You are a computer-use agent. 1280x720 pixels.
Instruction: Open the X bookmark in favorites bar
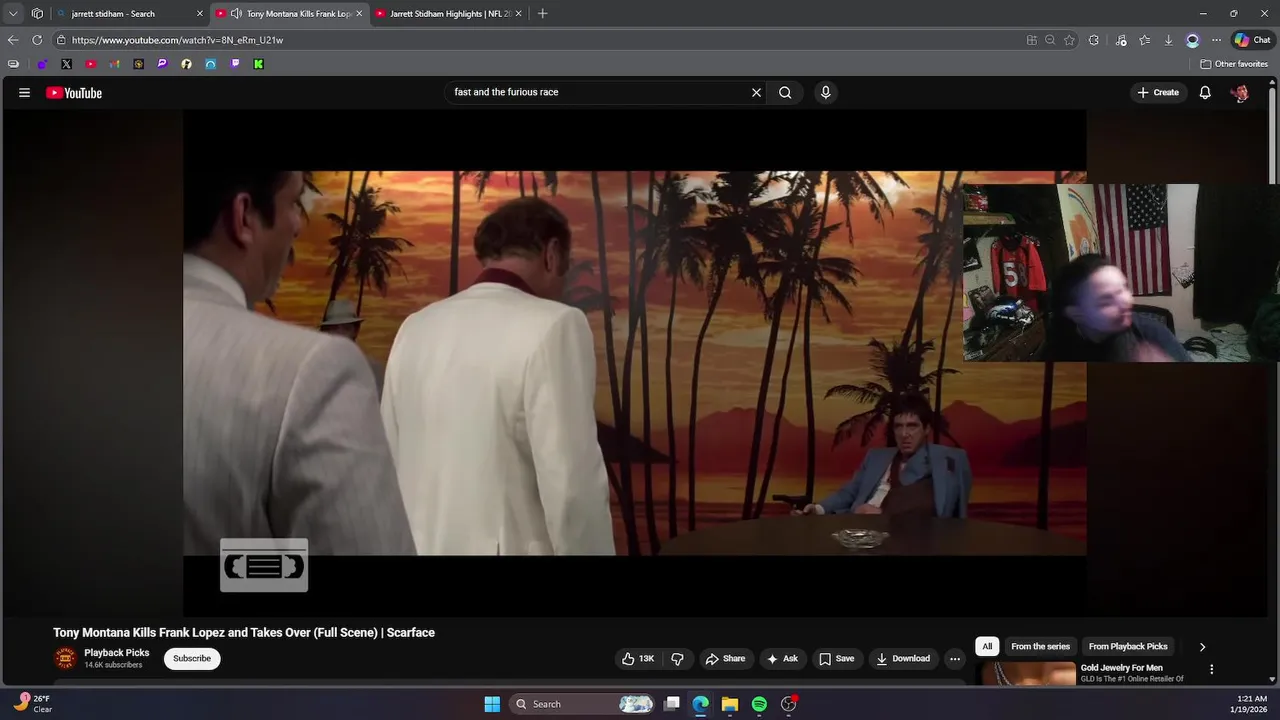pos(66,64)
